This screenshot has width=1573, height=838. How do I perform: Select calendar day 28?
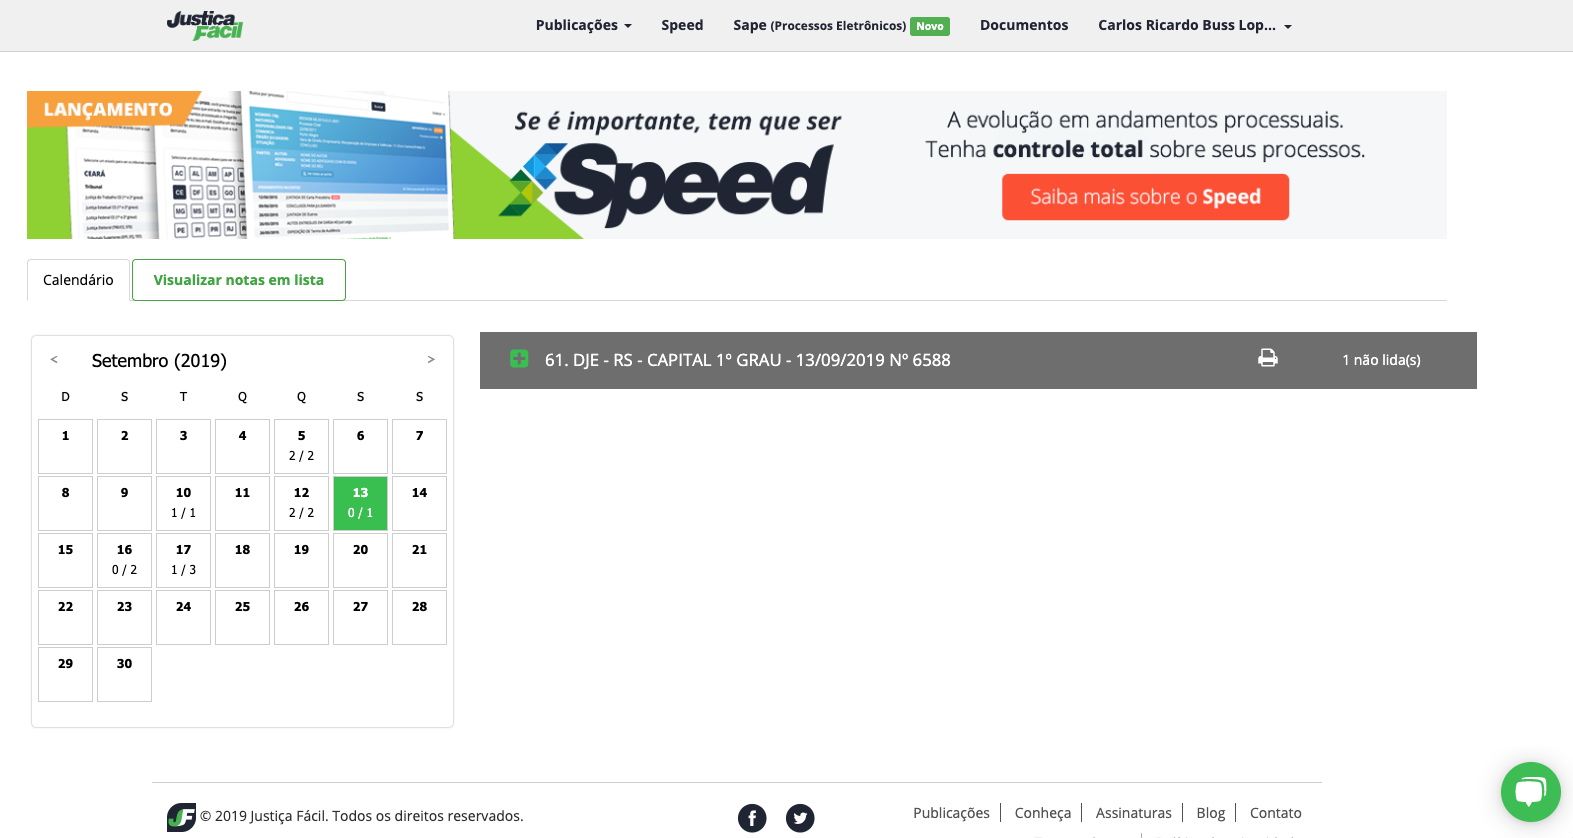pyautogui.click(x=419, y=617)
